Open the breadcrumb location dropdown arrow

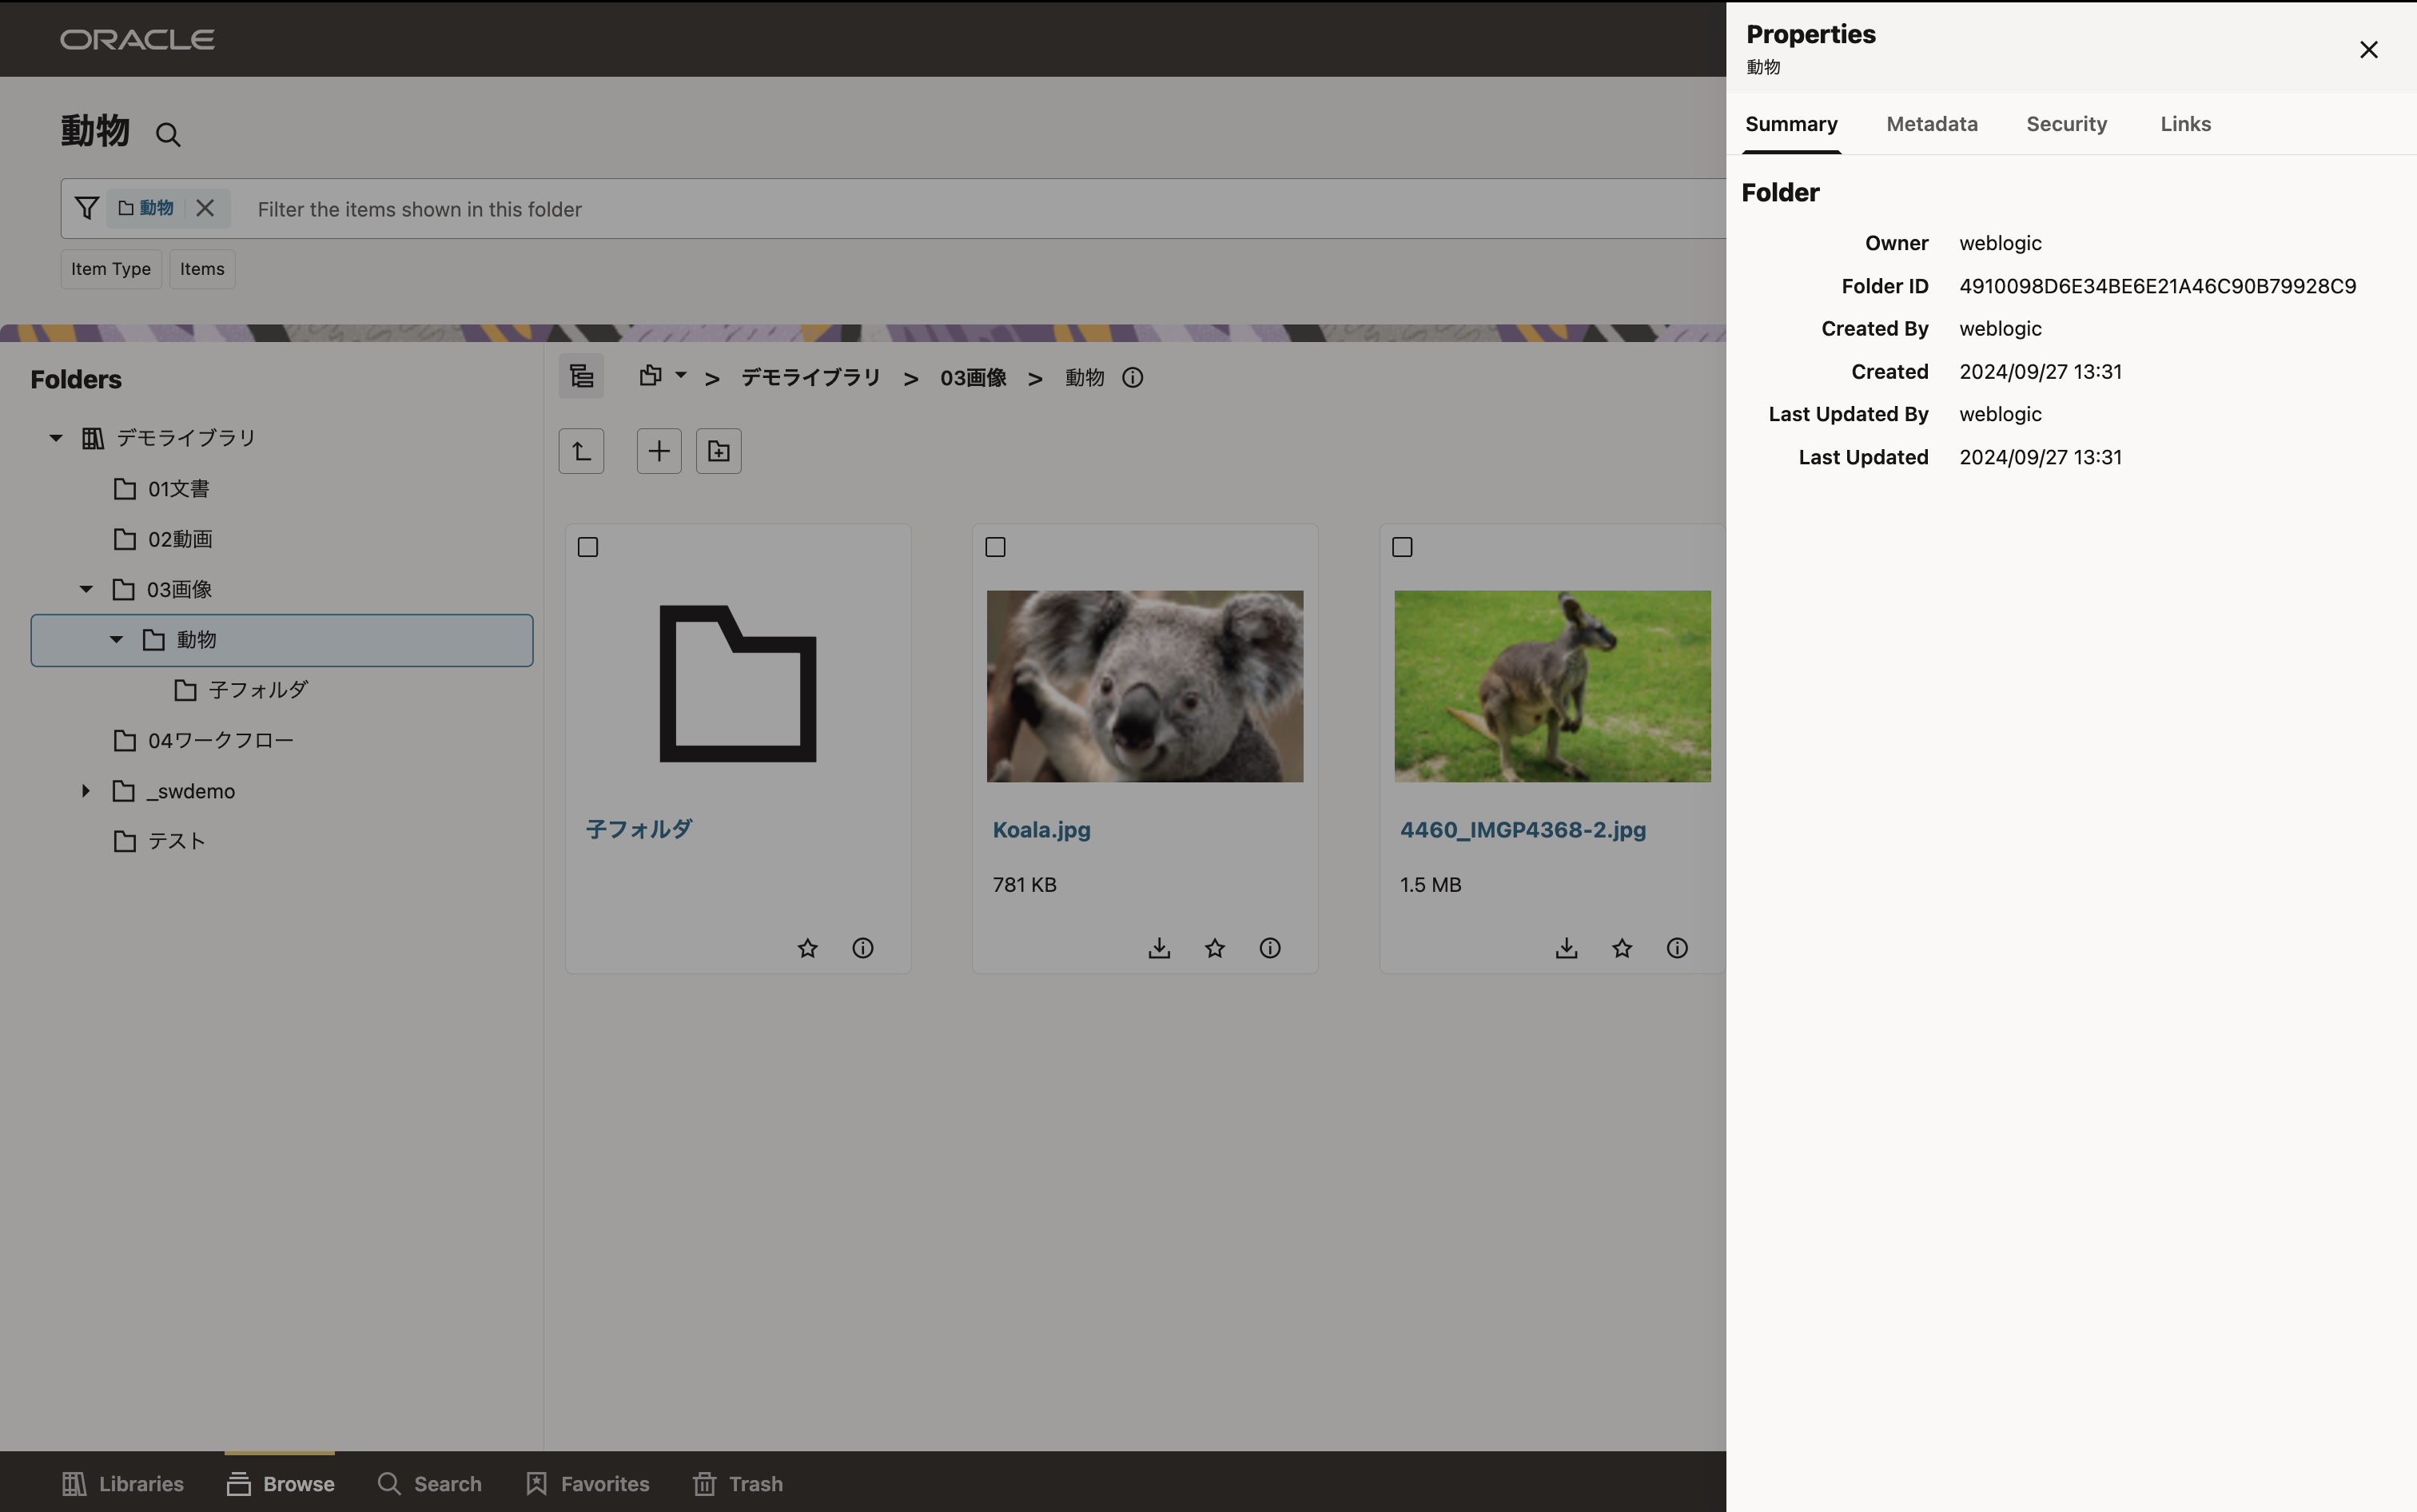680,376
